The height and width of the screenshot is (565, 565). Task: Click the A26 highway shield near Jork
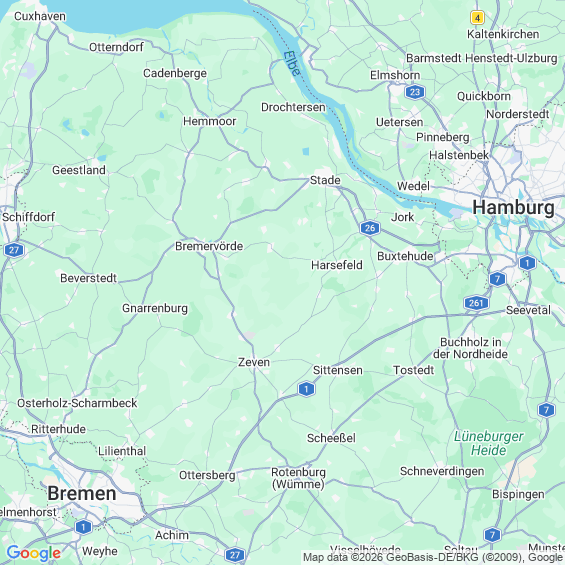pos(370,228)
